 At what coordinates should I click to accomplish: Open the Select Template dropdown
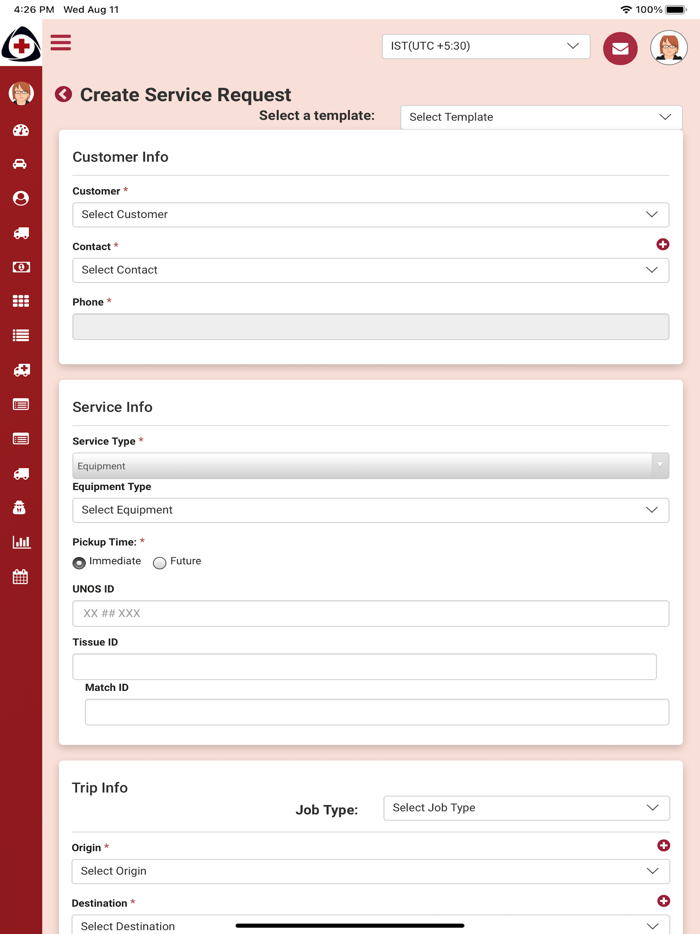542,117
